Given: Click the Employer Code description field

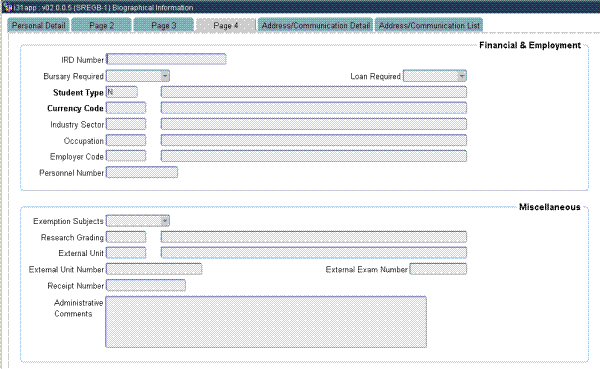Looking at the screenshot, I should click(x=314, y=156).
